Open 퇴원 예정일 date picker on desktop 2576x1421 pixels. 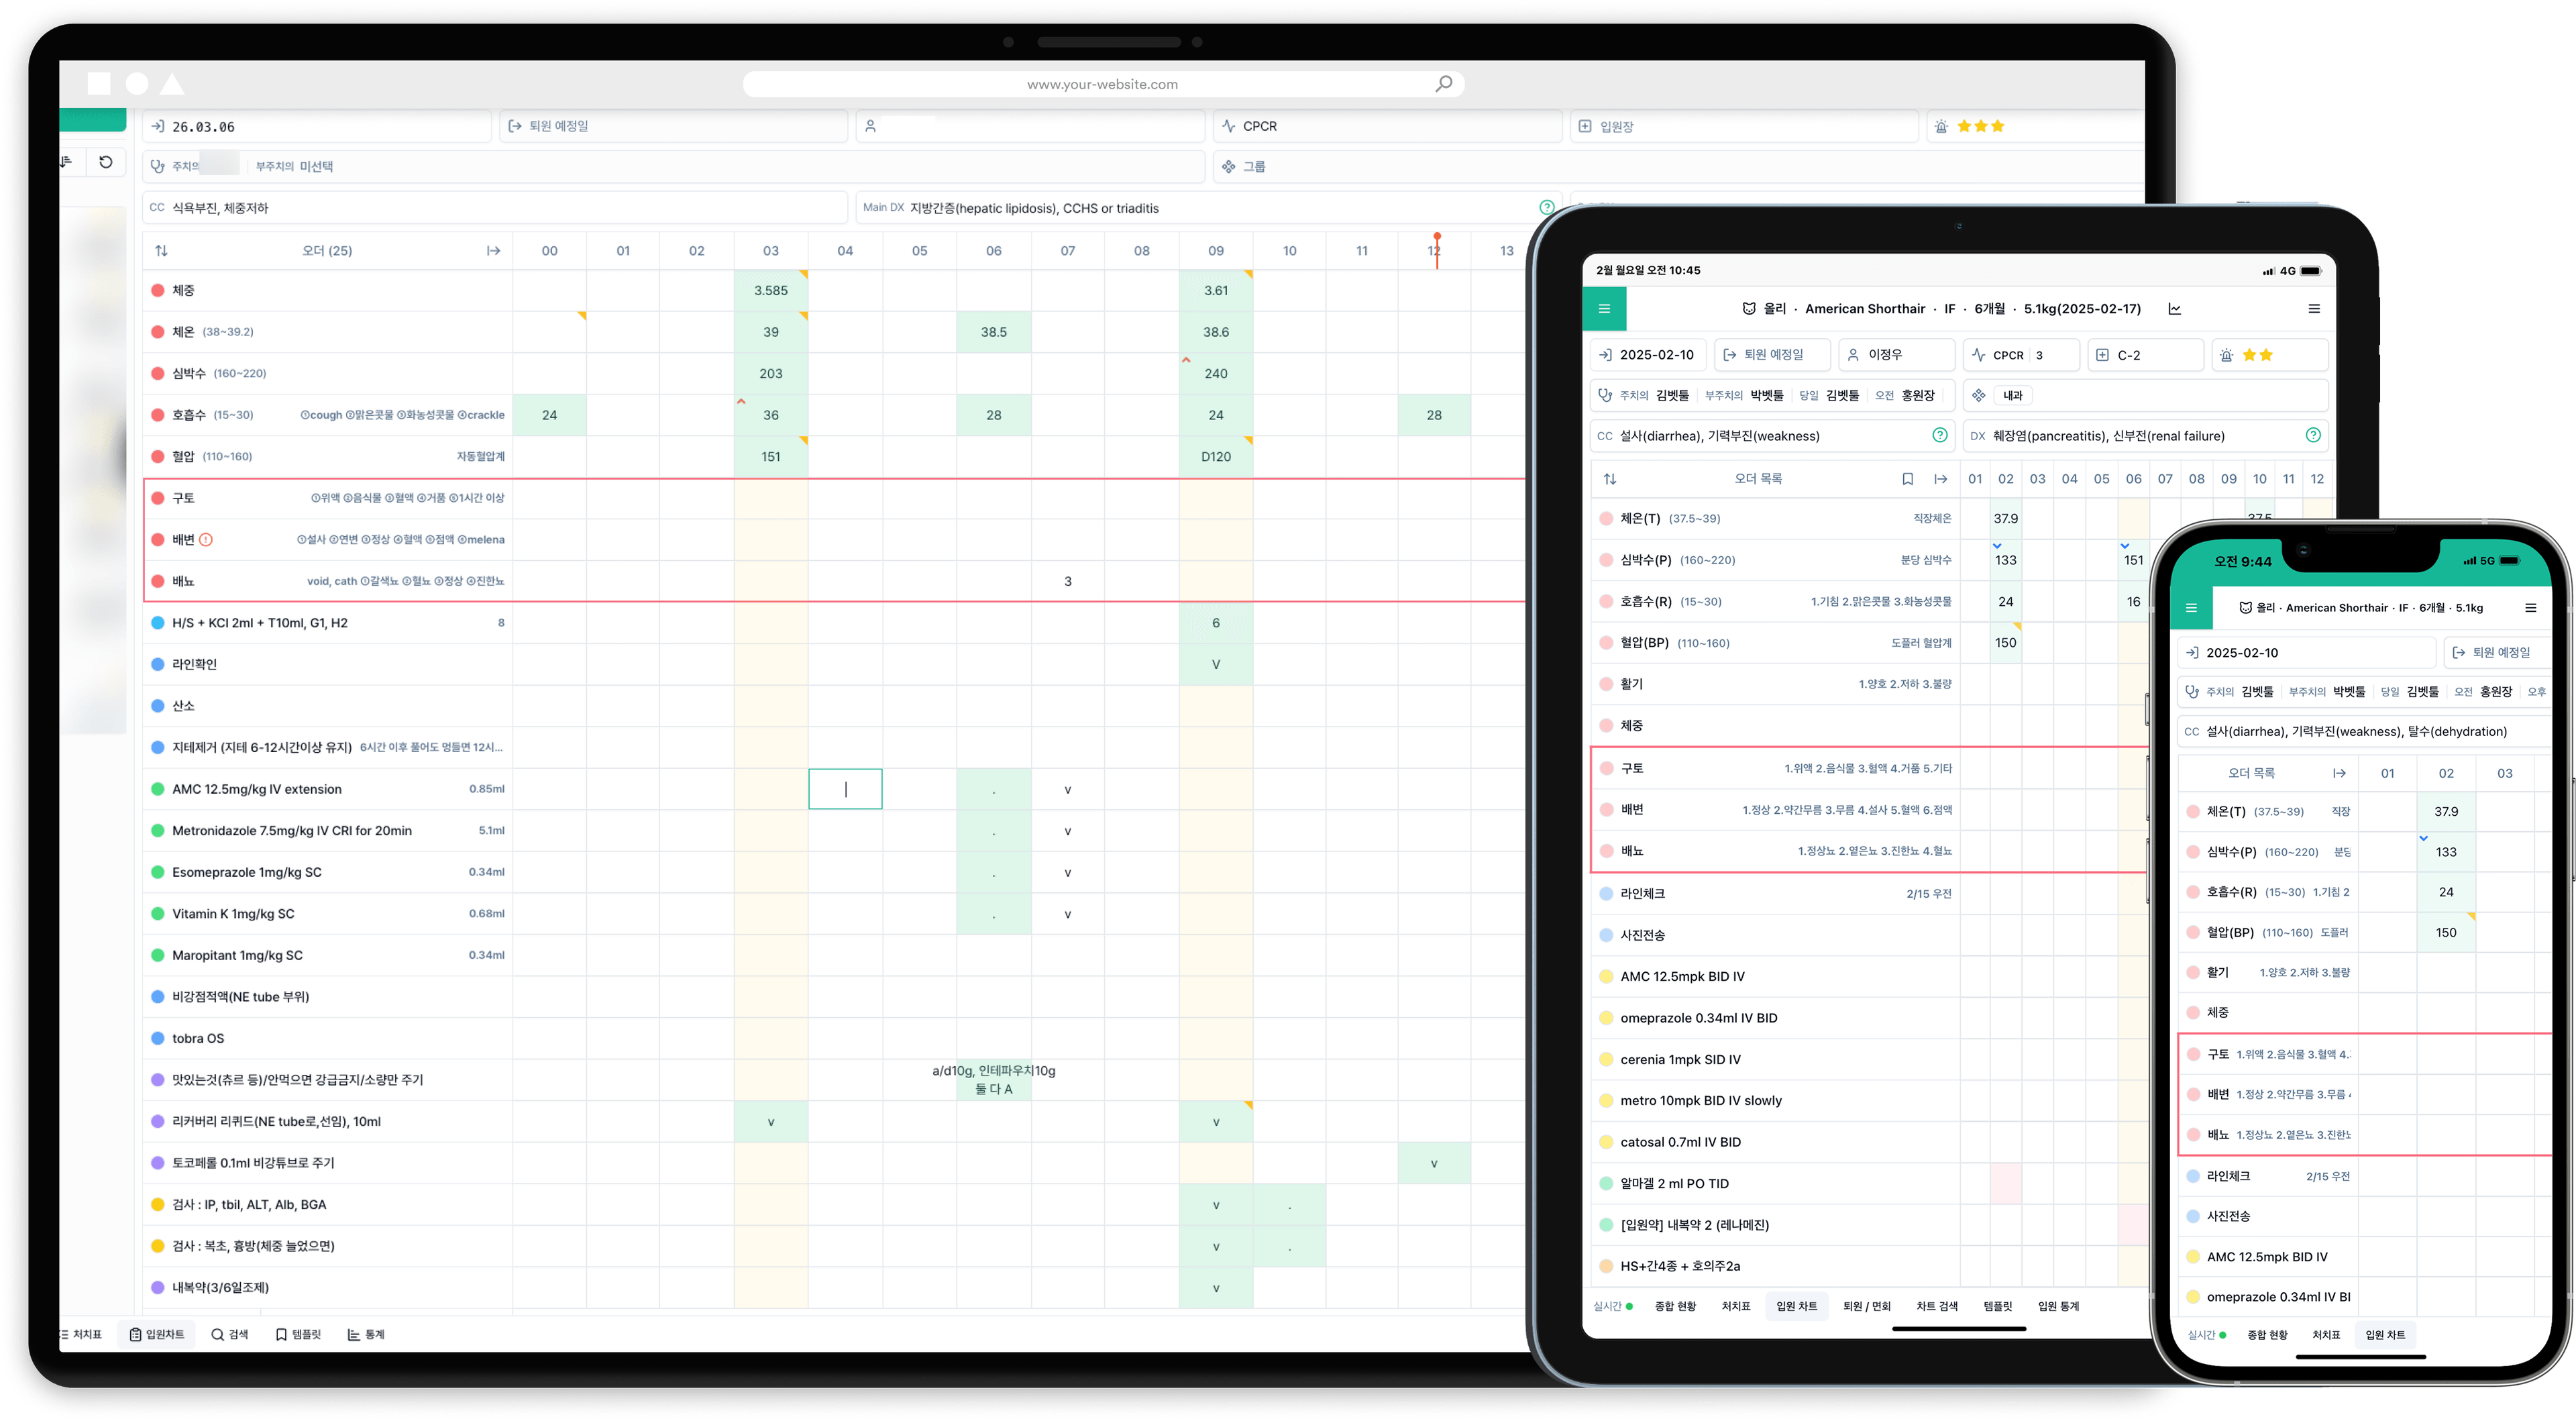558,126
